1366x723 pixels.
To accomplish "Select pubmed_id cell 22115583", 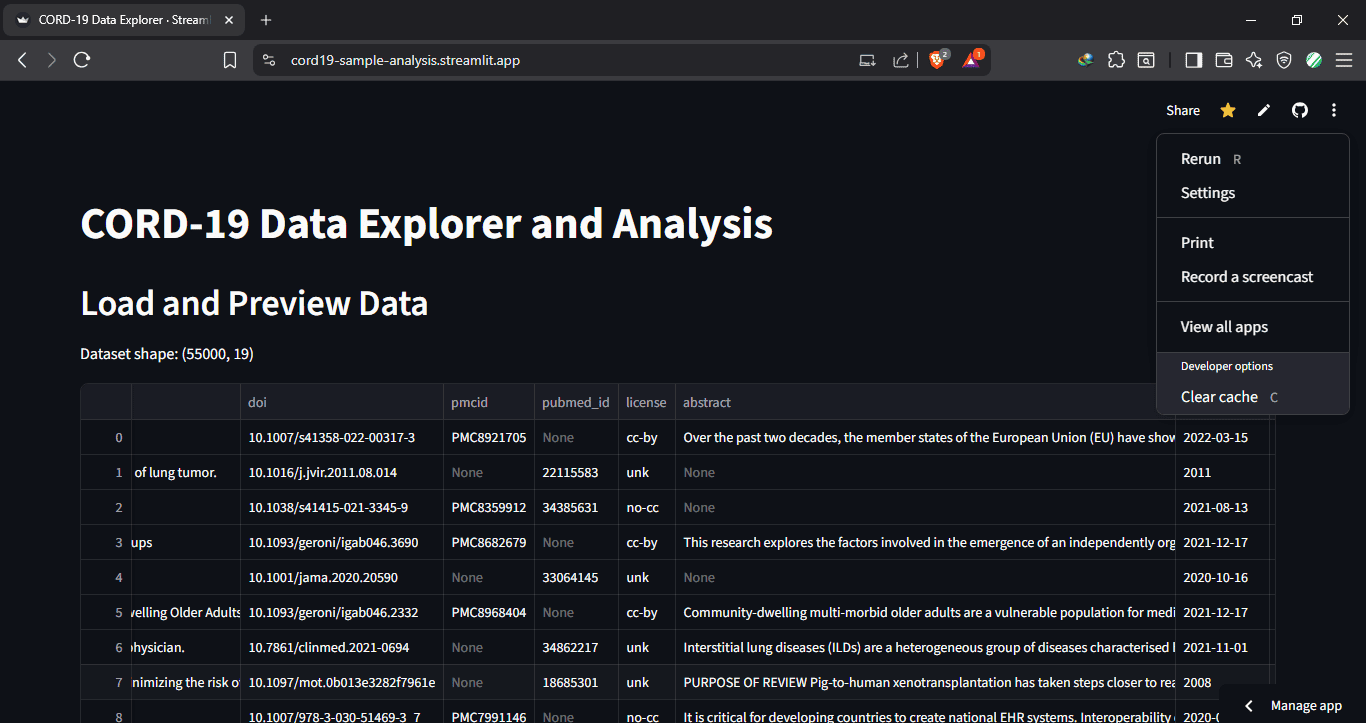I will 576,473.
